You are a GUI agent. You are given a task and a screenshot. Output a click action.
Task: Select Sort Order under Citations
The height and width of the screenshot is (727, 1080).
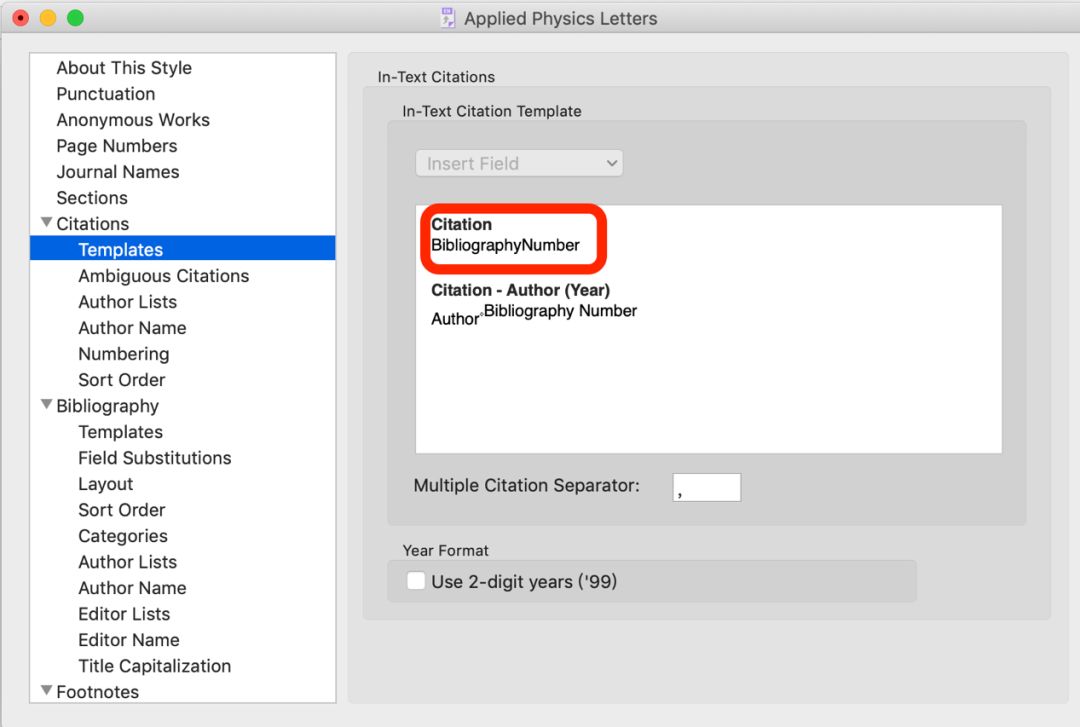121,380
